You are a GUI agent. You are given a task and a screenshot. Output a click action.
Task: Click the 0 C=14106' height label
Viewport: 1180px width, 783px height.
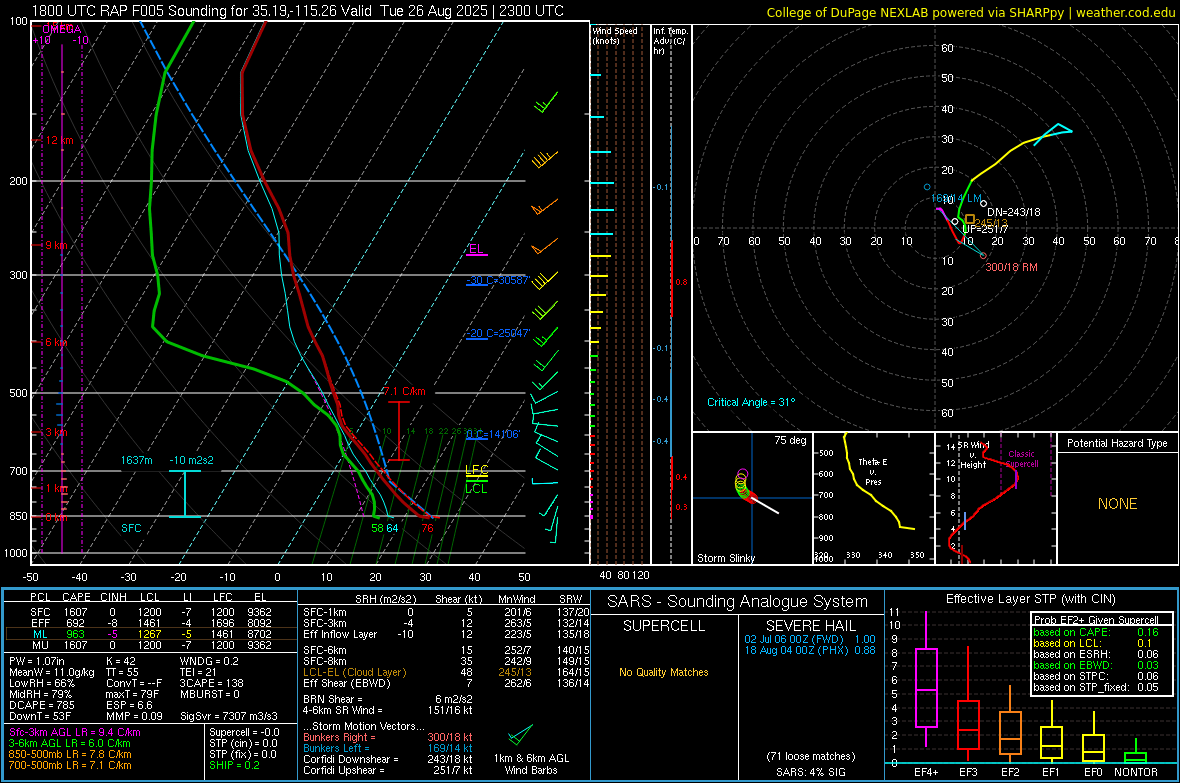pyautogui.click(x=492, y=434)
